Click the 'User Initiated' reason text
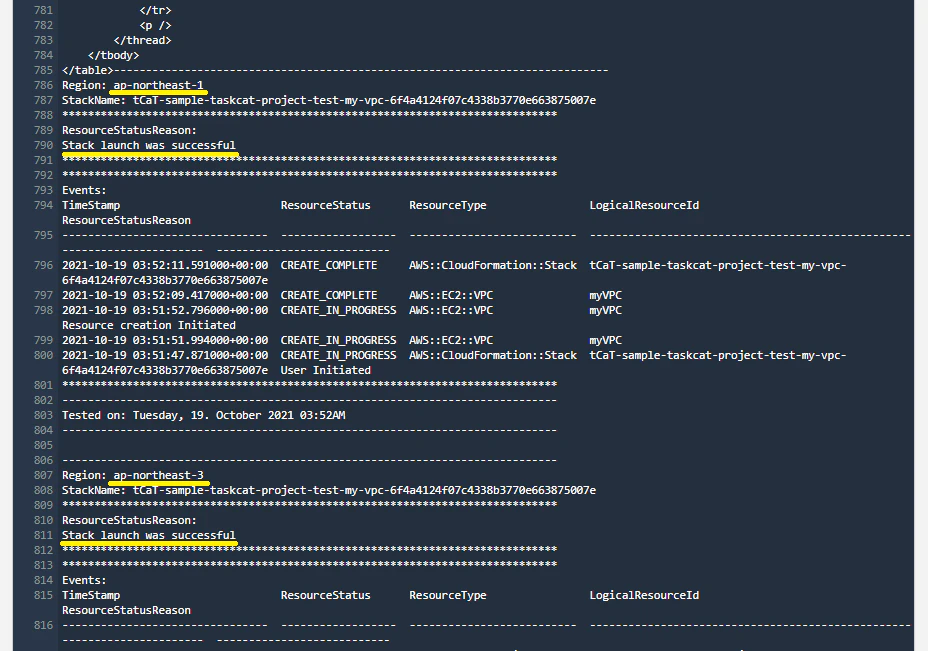The width and height of the screenshot is (928, 651). coord(326,370)
